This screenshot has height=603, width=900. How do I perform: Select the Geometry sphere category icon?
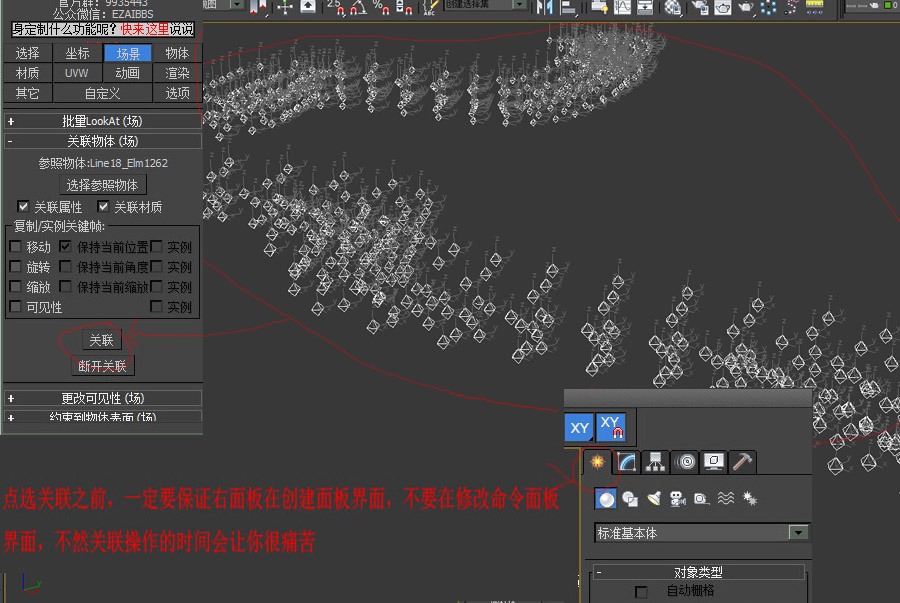606,499
